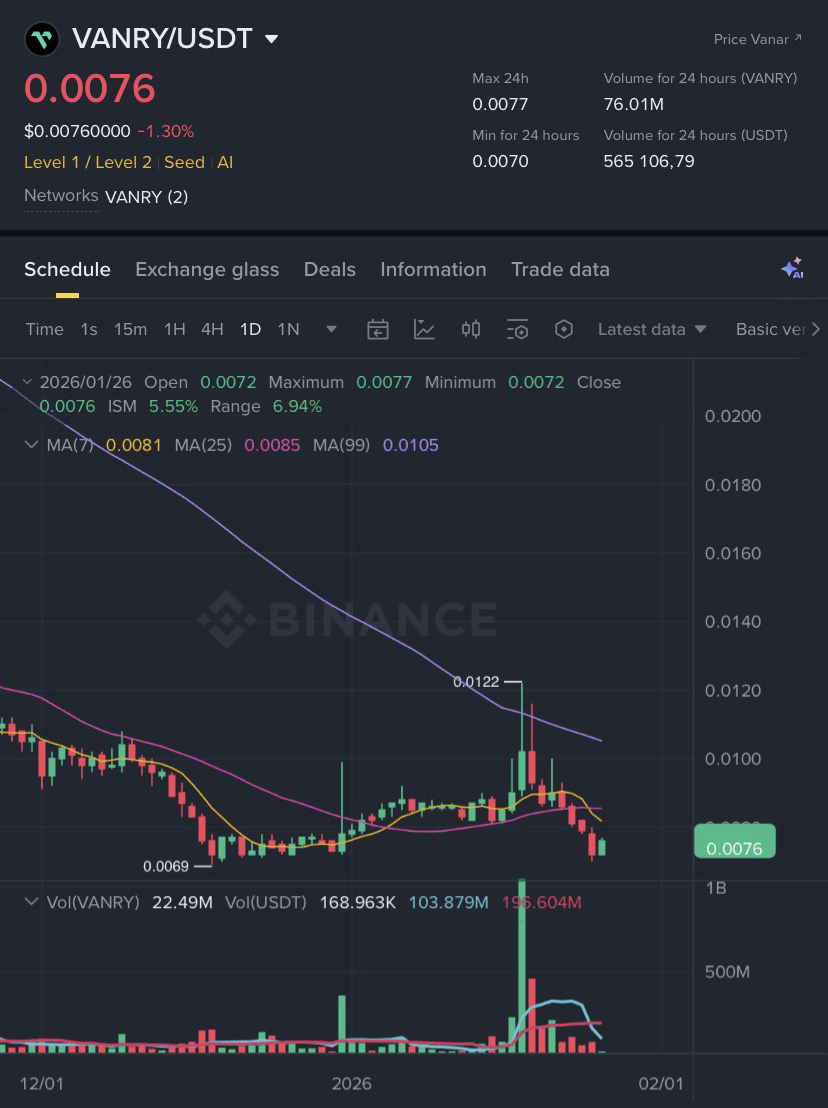This screenshot has width=828, height=1108.
Task: Click the MA(7) 0.0081 legend entry
Action: click(104, 445)
